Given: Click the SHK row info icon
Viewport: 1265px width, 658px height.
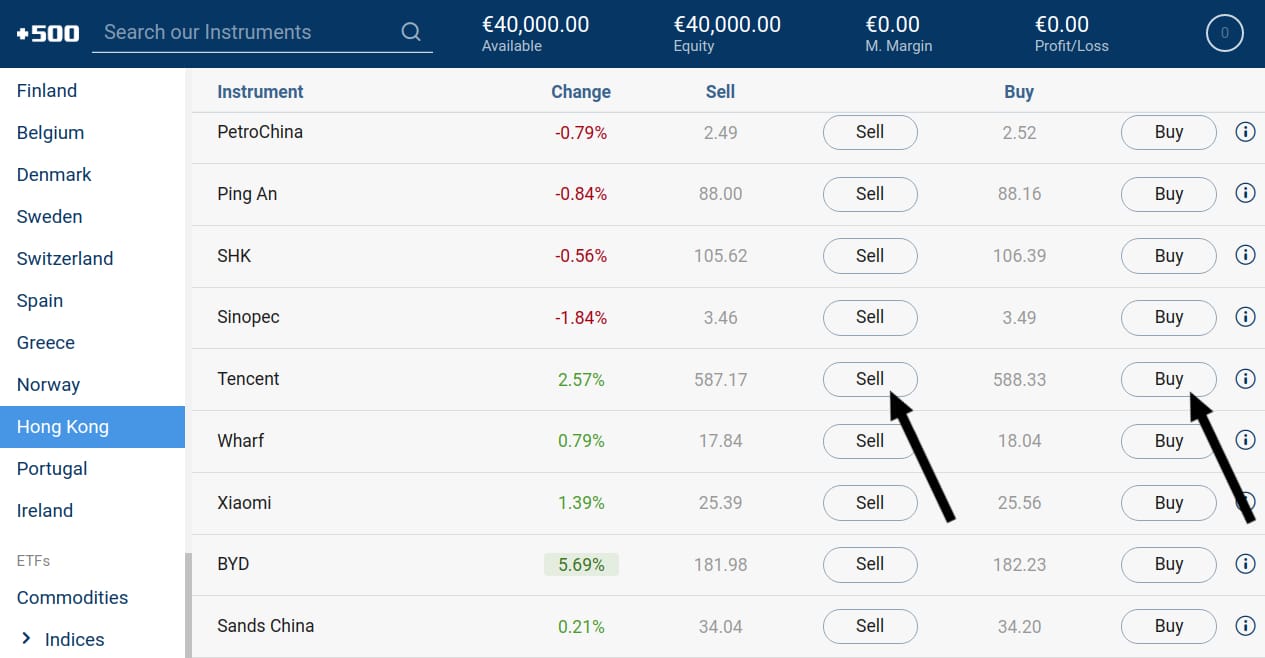Looking at the screenshot, I should point(1245,256).
